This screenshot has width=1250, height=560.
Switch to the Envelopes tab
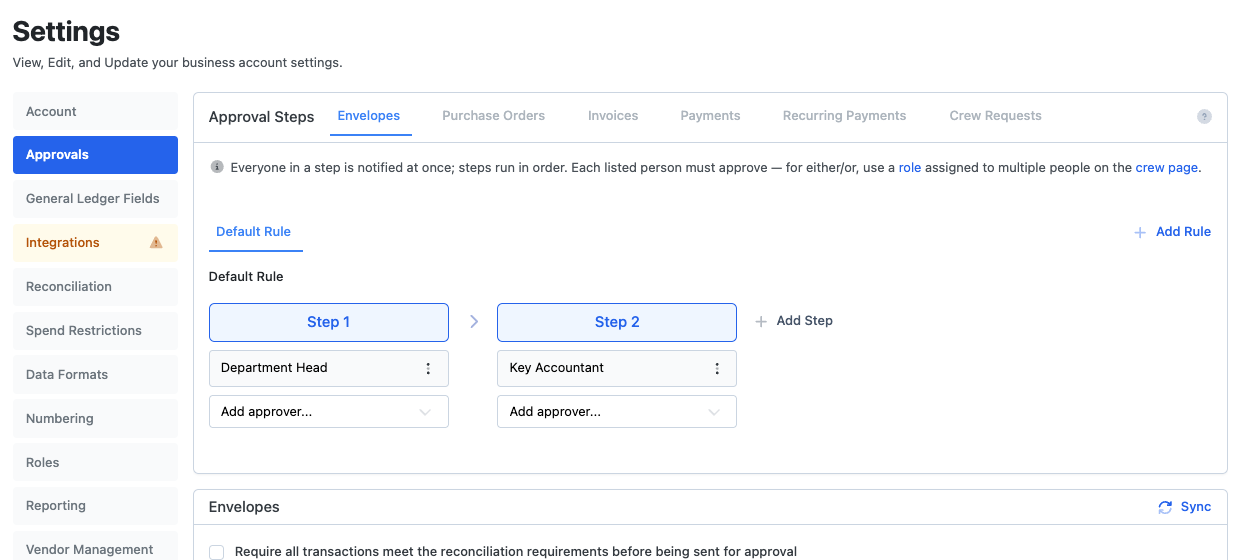point(369,116)
